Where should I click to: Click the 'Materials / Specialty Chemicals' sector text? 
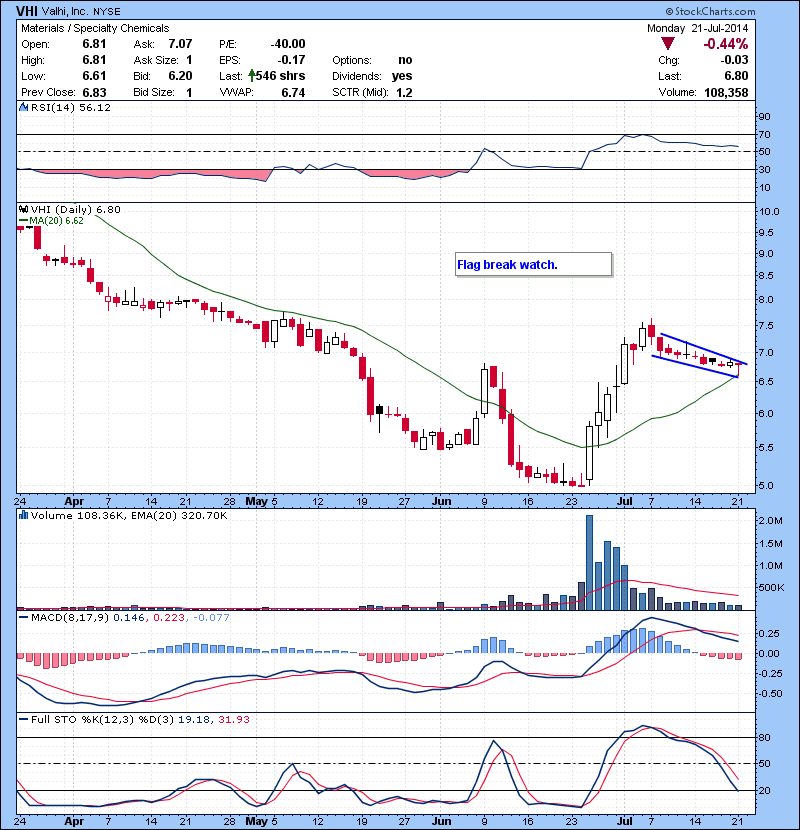(x=95, y=28)
